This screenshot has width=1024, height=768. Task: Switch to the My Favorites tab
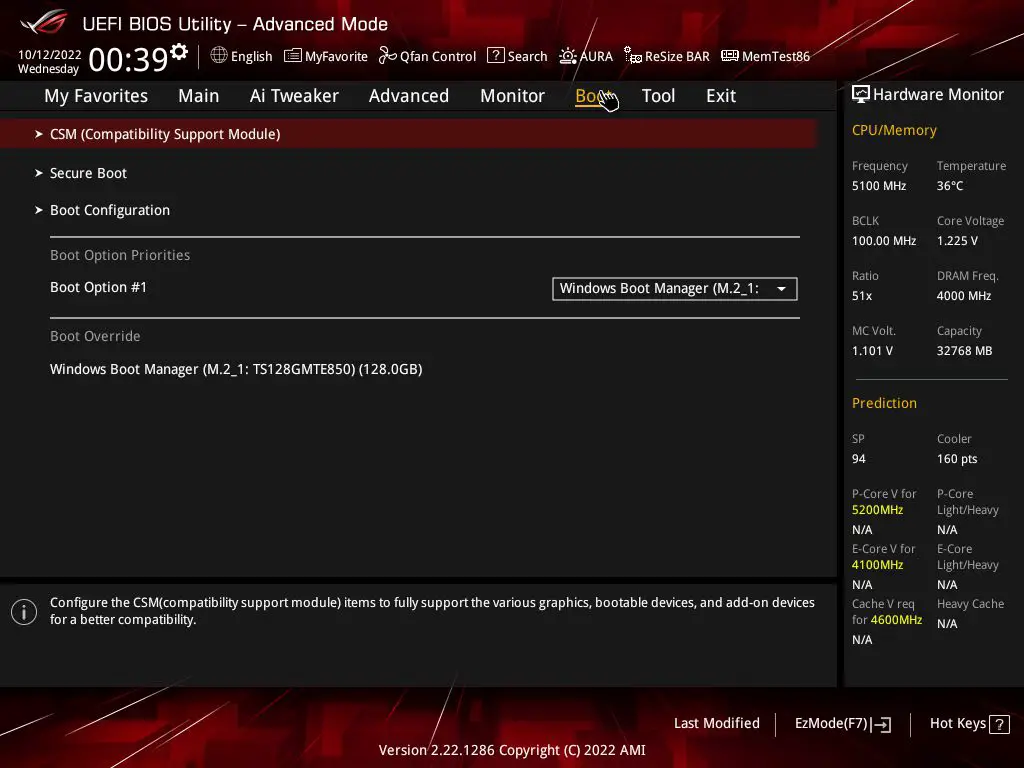pos(96,96)
